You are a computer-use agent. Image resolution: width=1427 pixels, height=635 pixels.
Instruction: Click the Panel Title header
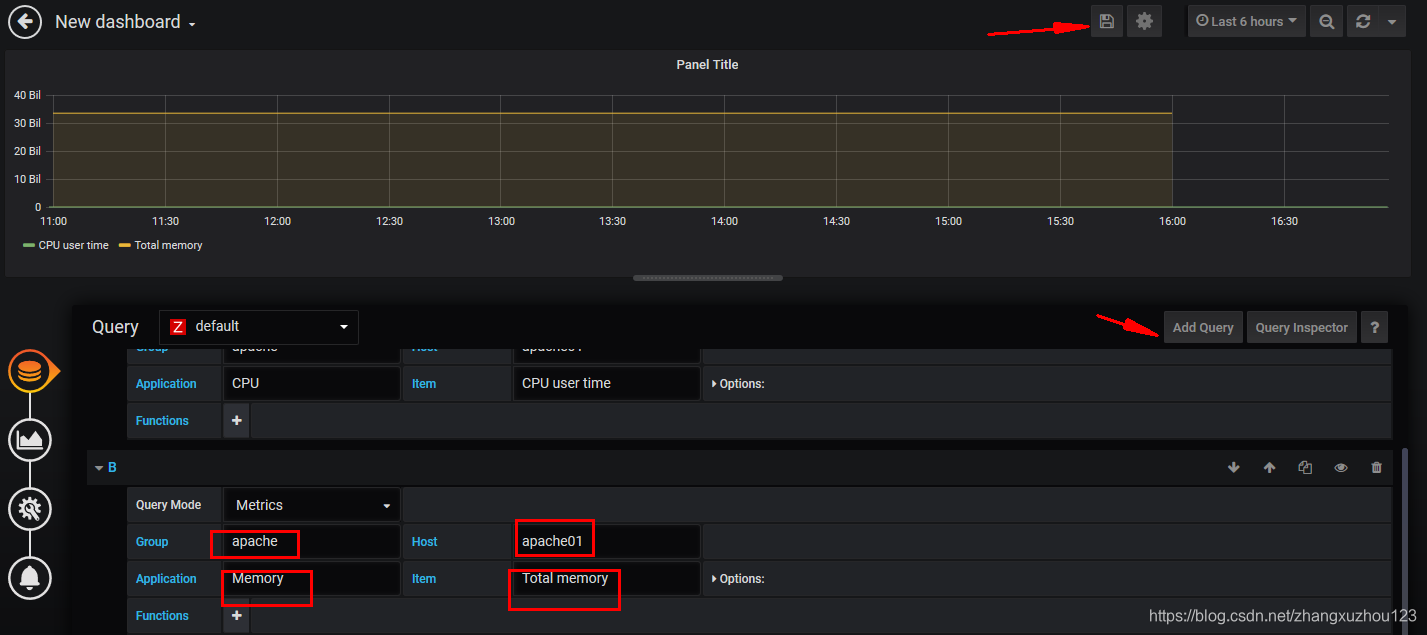tap(707, 64)
